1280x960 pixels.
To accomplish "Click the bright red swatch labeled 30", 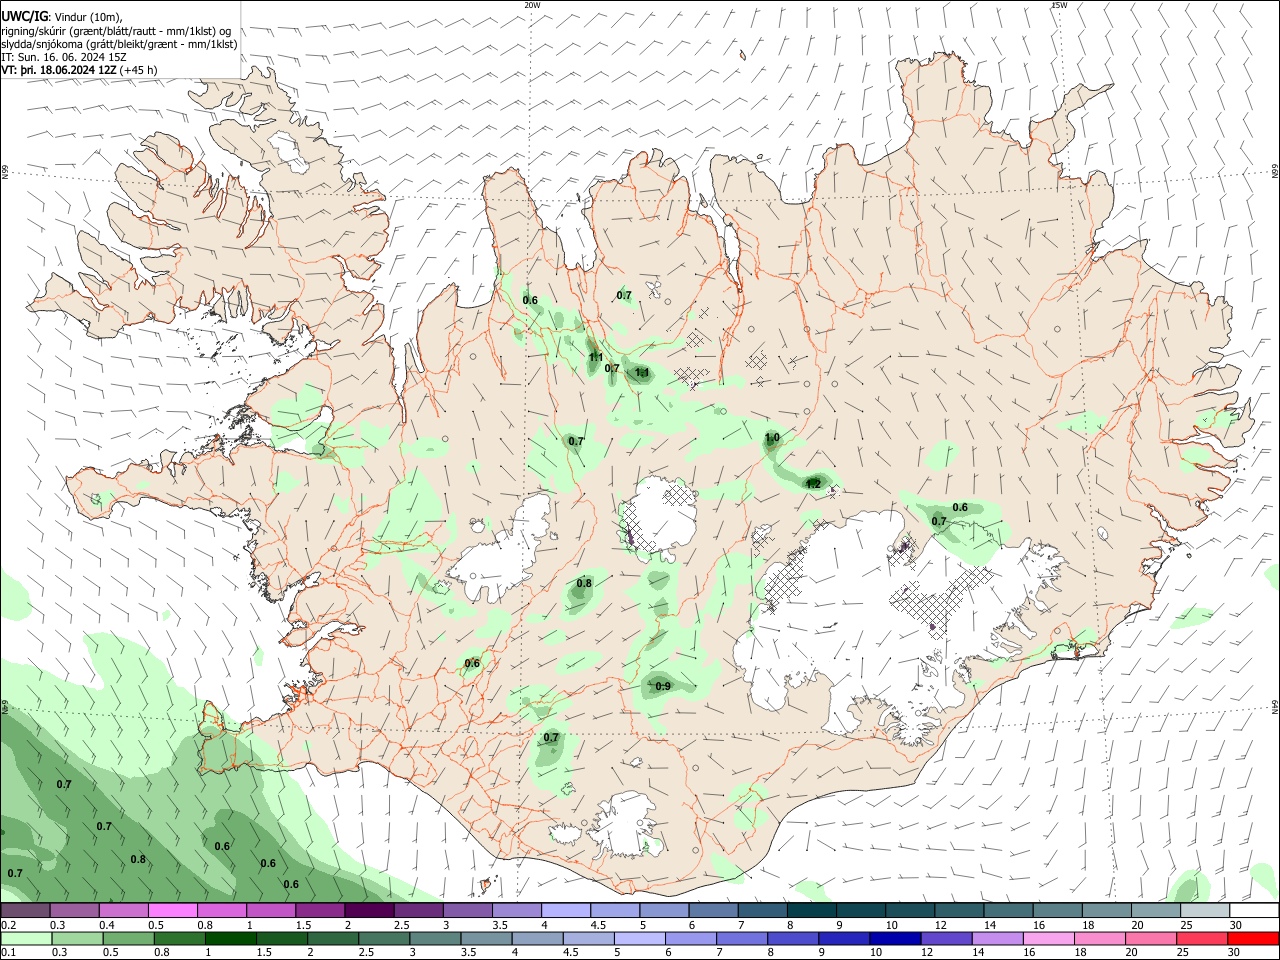I will coord(1254,938).
